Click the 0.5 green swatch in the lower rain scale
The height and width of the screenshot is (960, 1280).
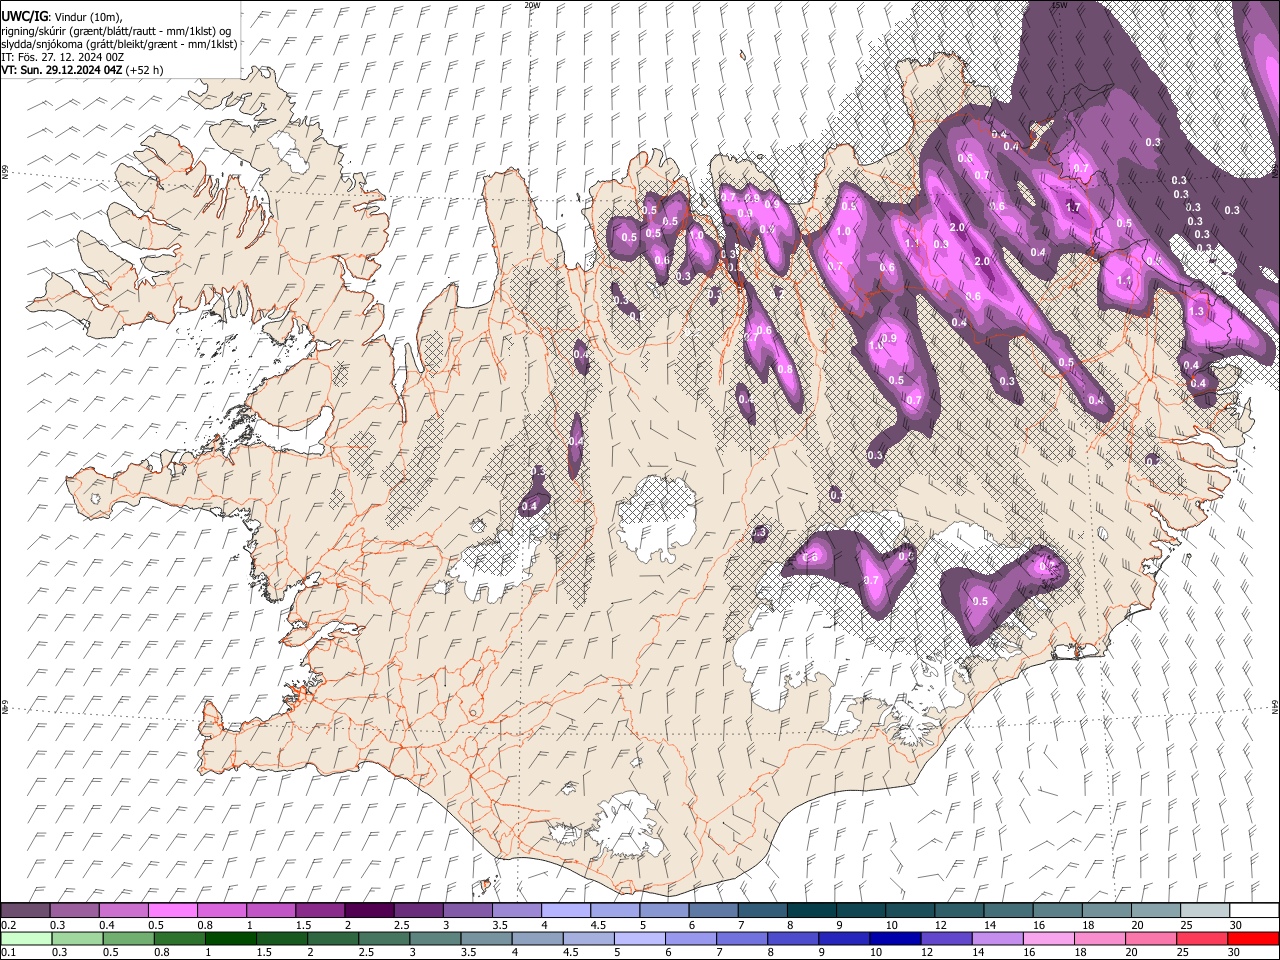pyautogui.click(x=128, y=938)
